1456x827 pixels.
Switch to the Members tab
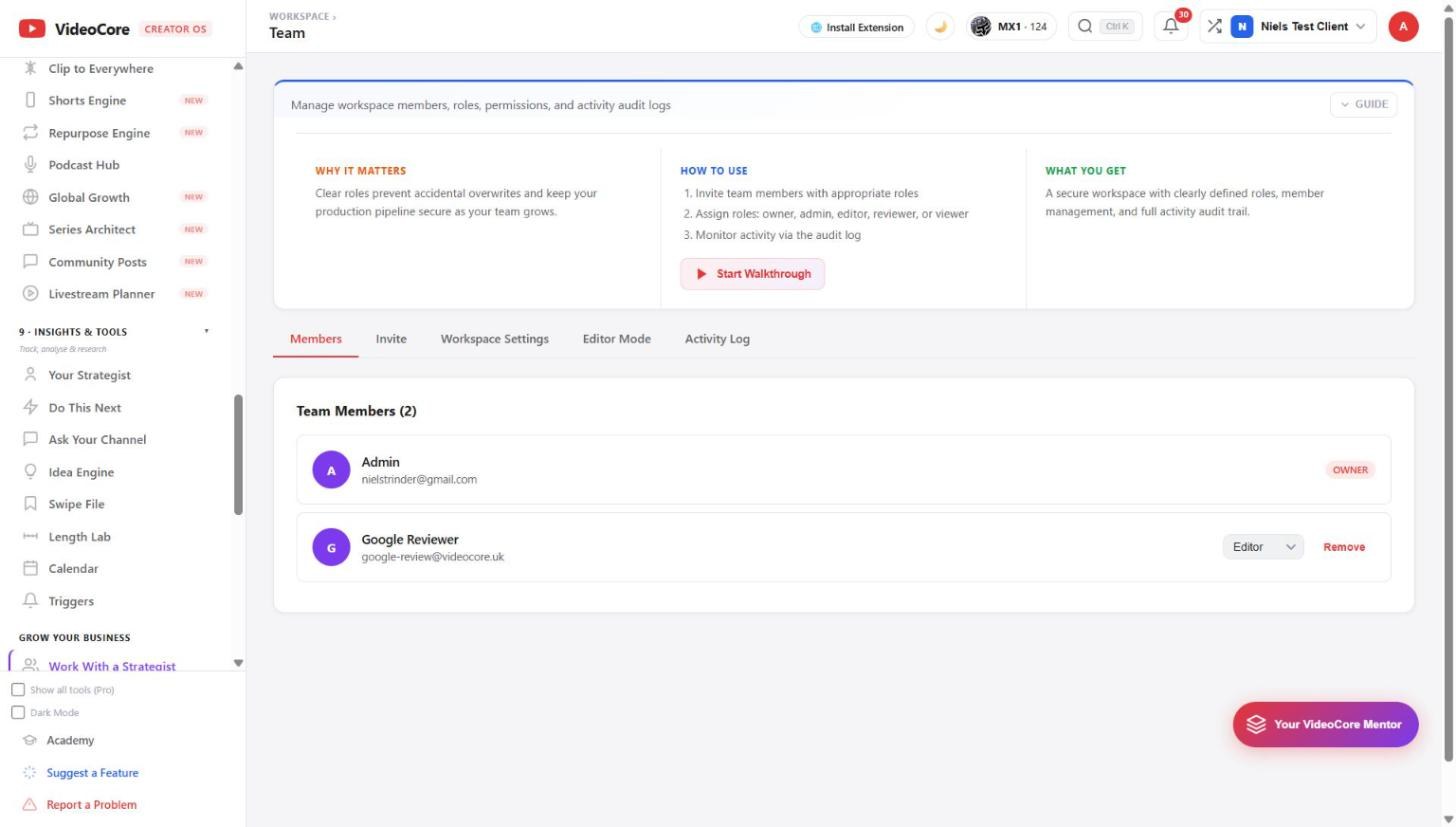point(316,339)
